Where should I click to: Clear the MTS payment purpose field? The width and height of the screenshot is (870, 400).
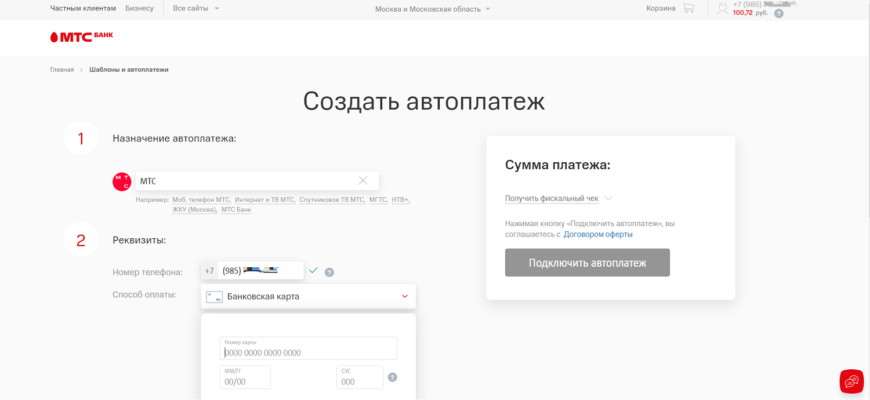point(363,180)
